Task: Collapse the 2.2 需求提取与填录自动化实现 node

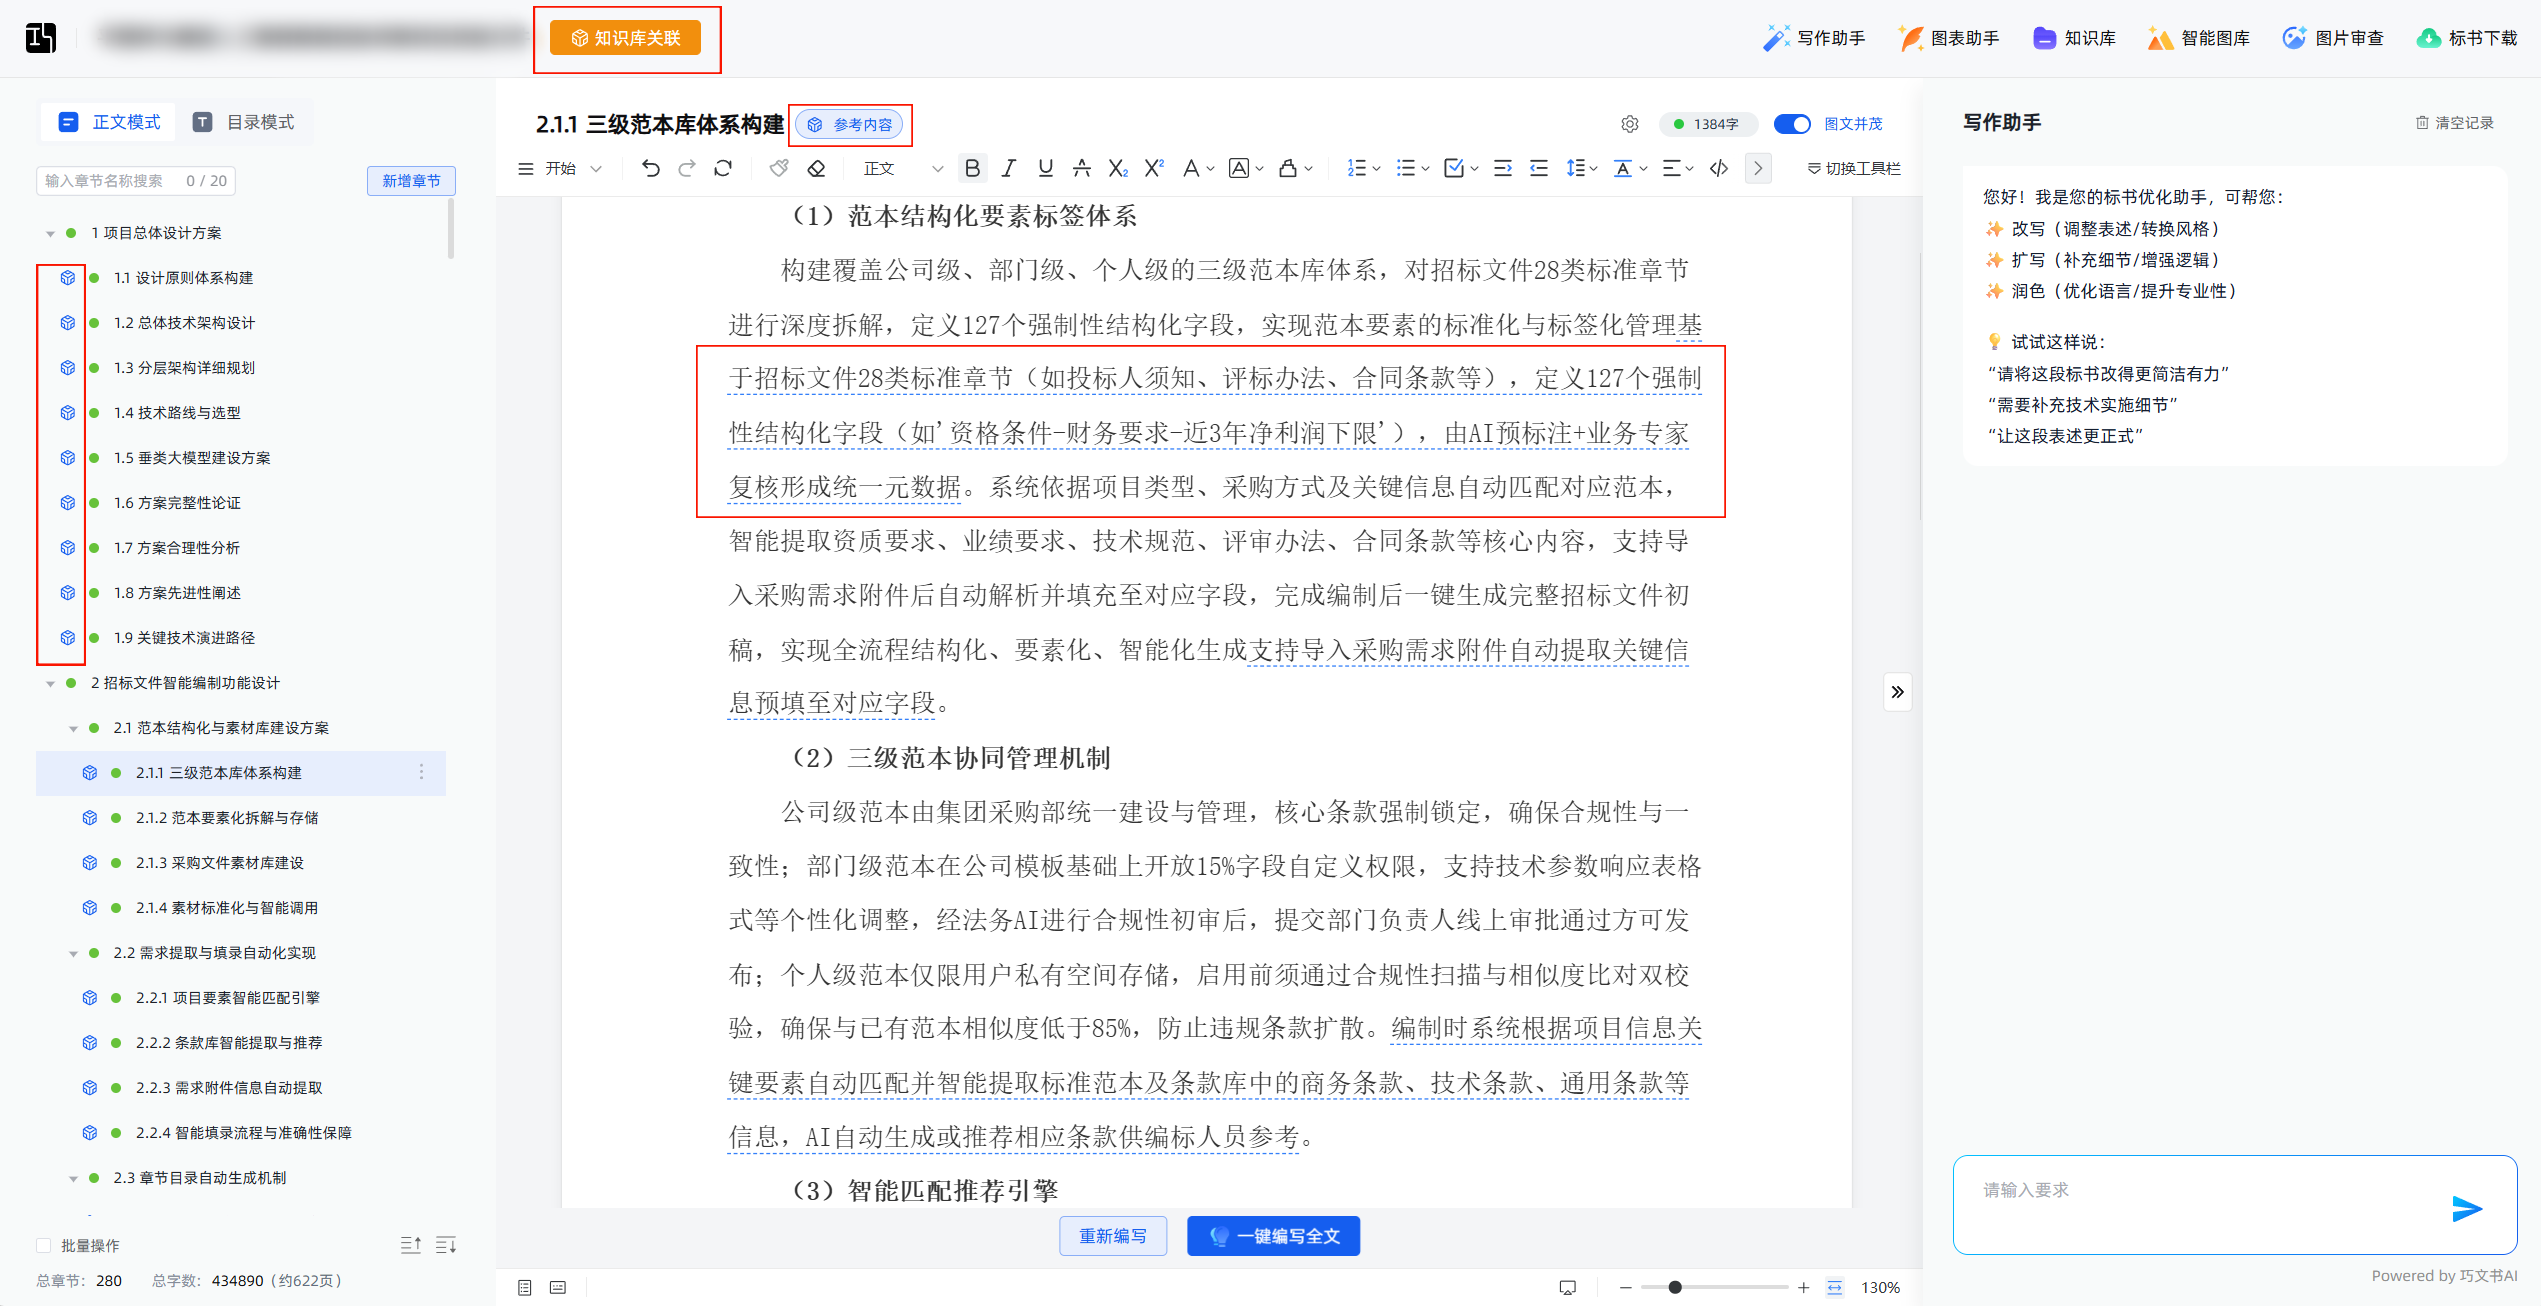Action: click(x=73, y=953)
